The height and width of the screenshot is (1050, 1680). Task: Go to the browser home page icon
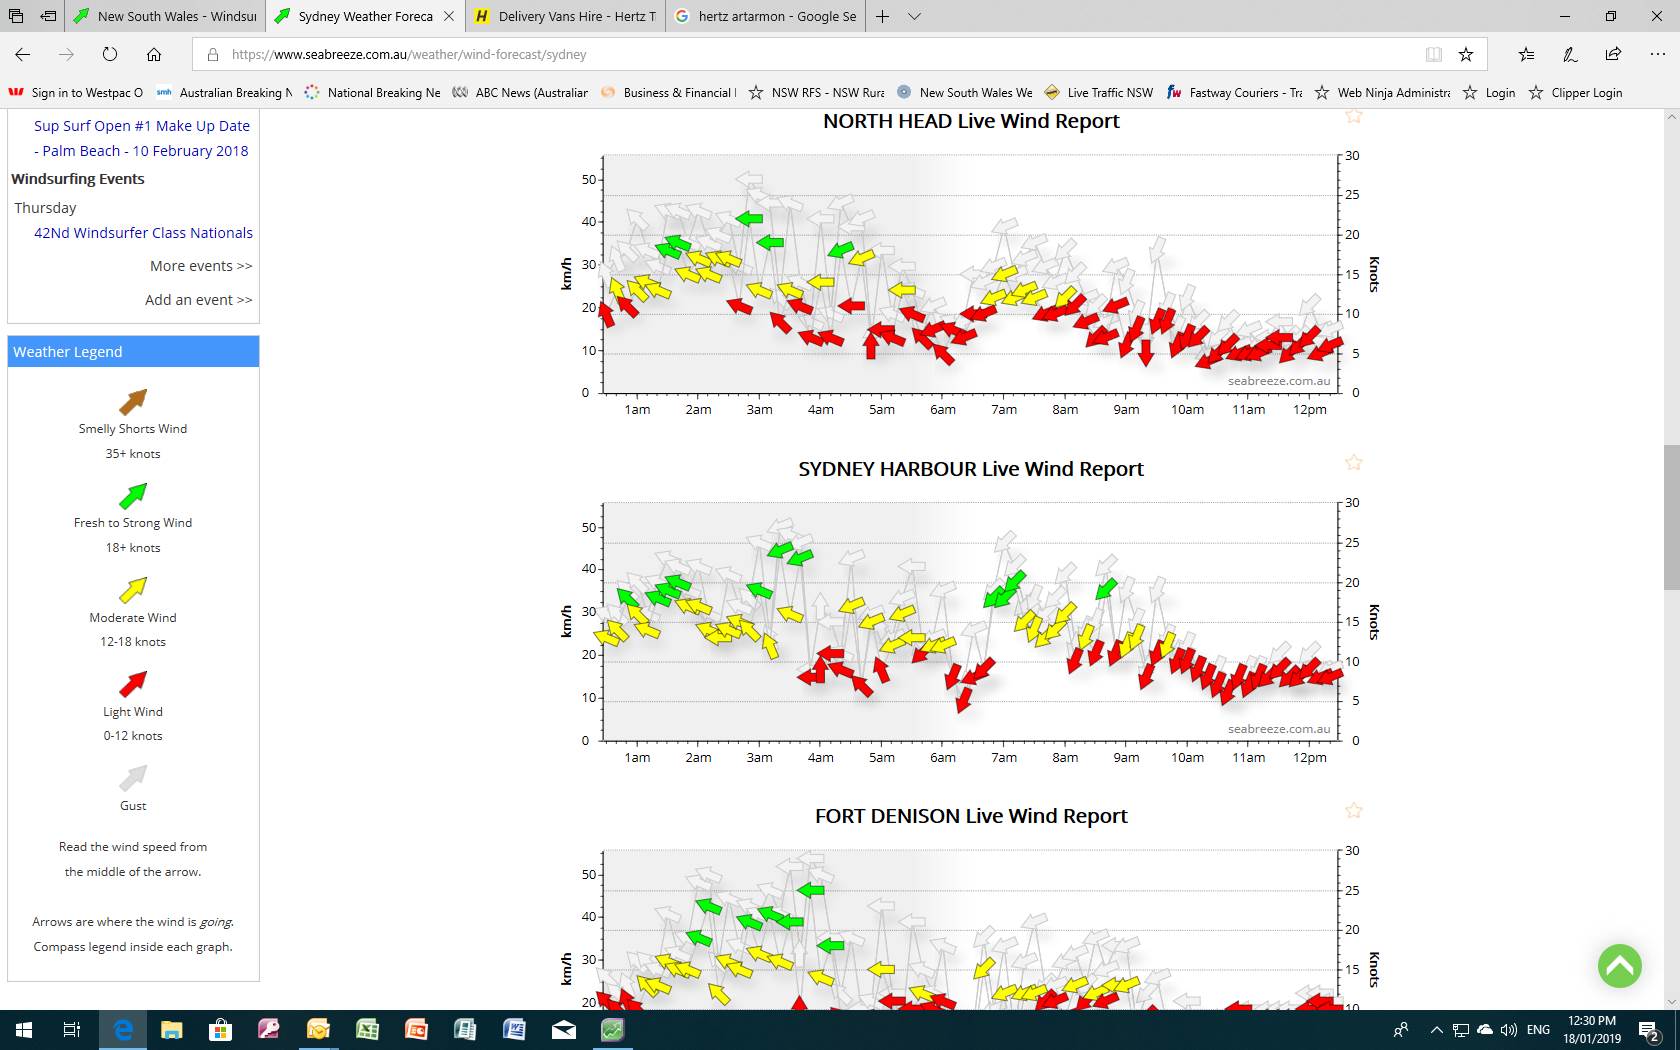tap(154, 54)
